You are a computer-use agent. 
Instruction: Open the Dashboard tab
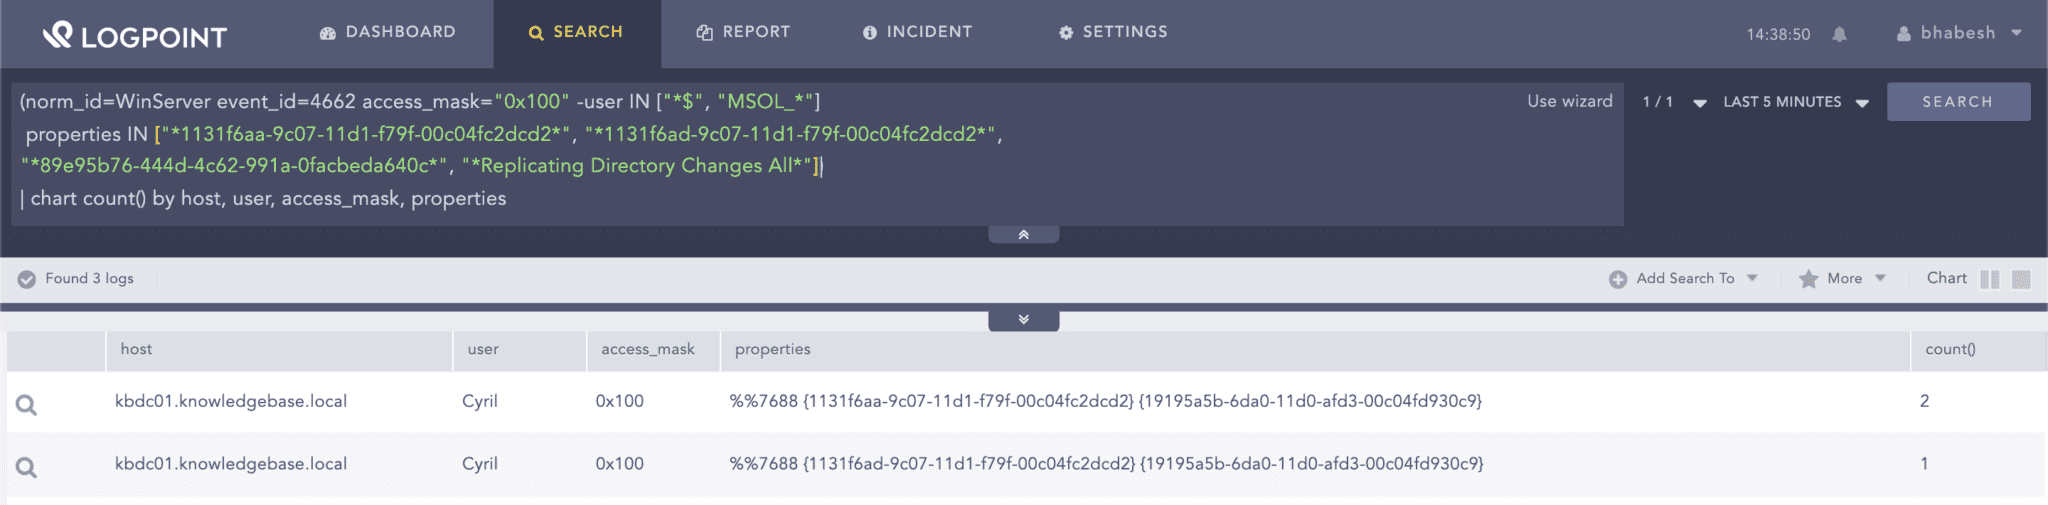(388, 32)
